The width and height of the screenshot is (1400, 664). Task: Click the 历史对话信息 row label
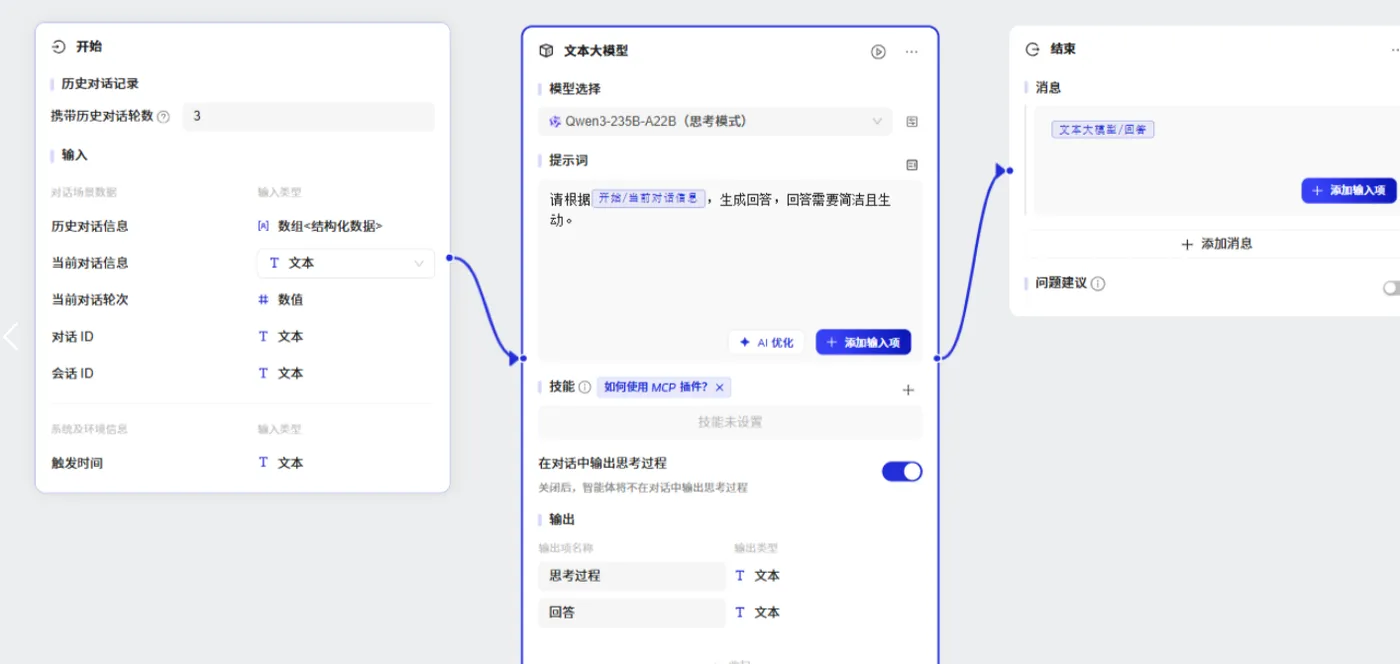click(x=90, y=226)
